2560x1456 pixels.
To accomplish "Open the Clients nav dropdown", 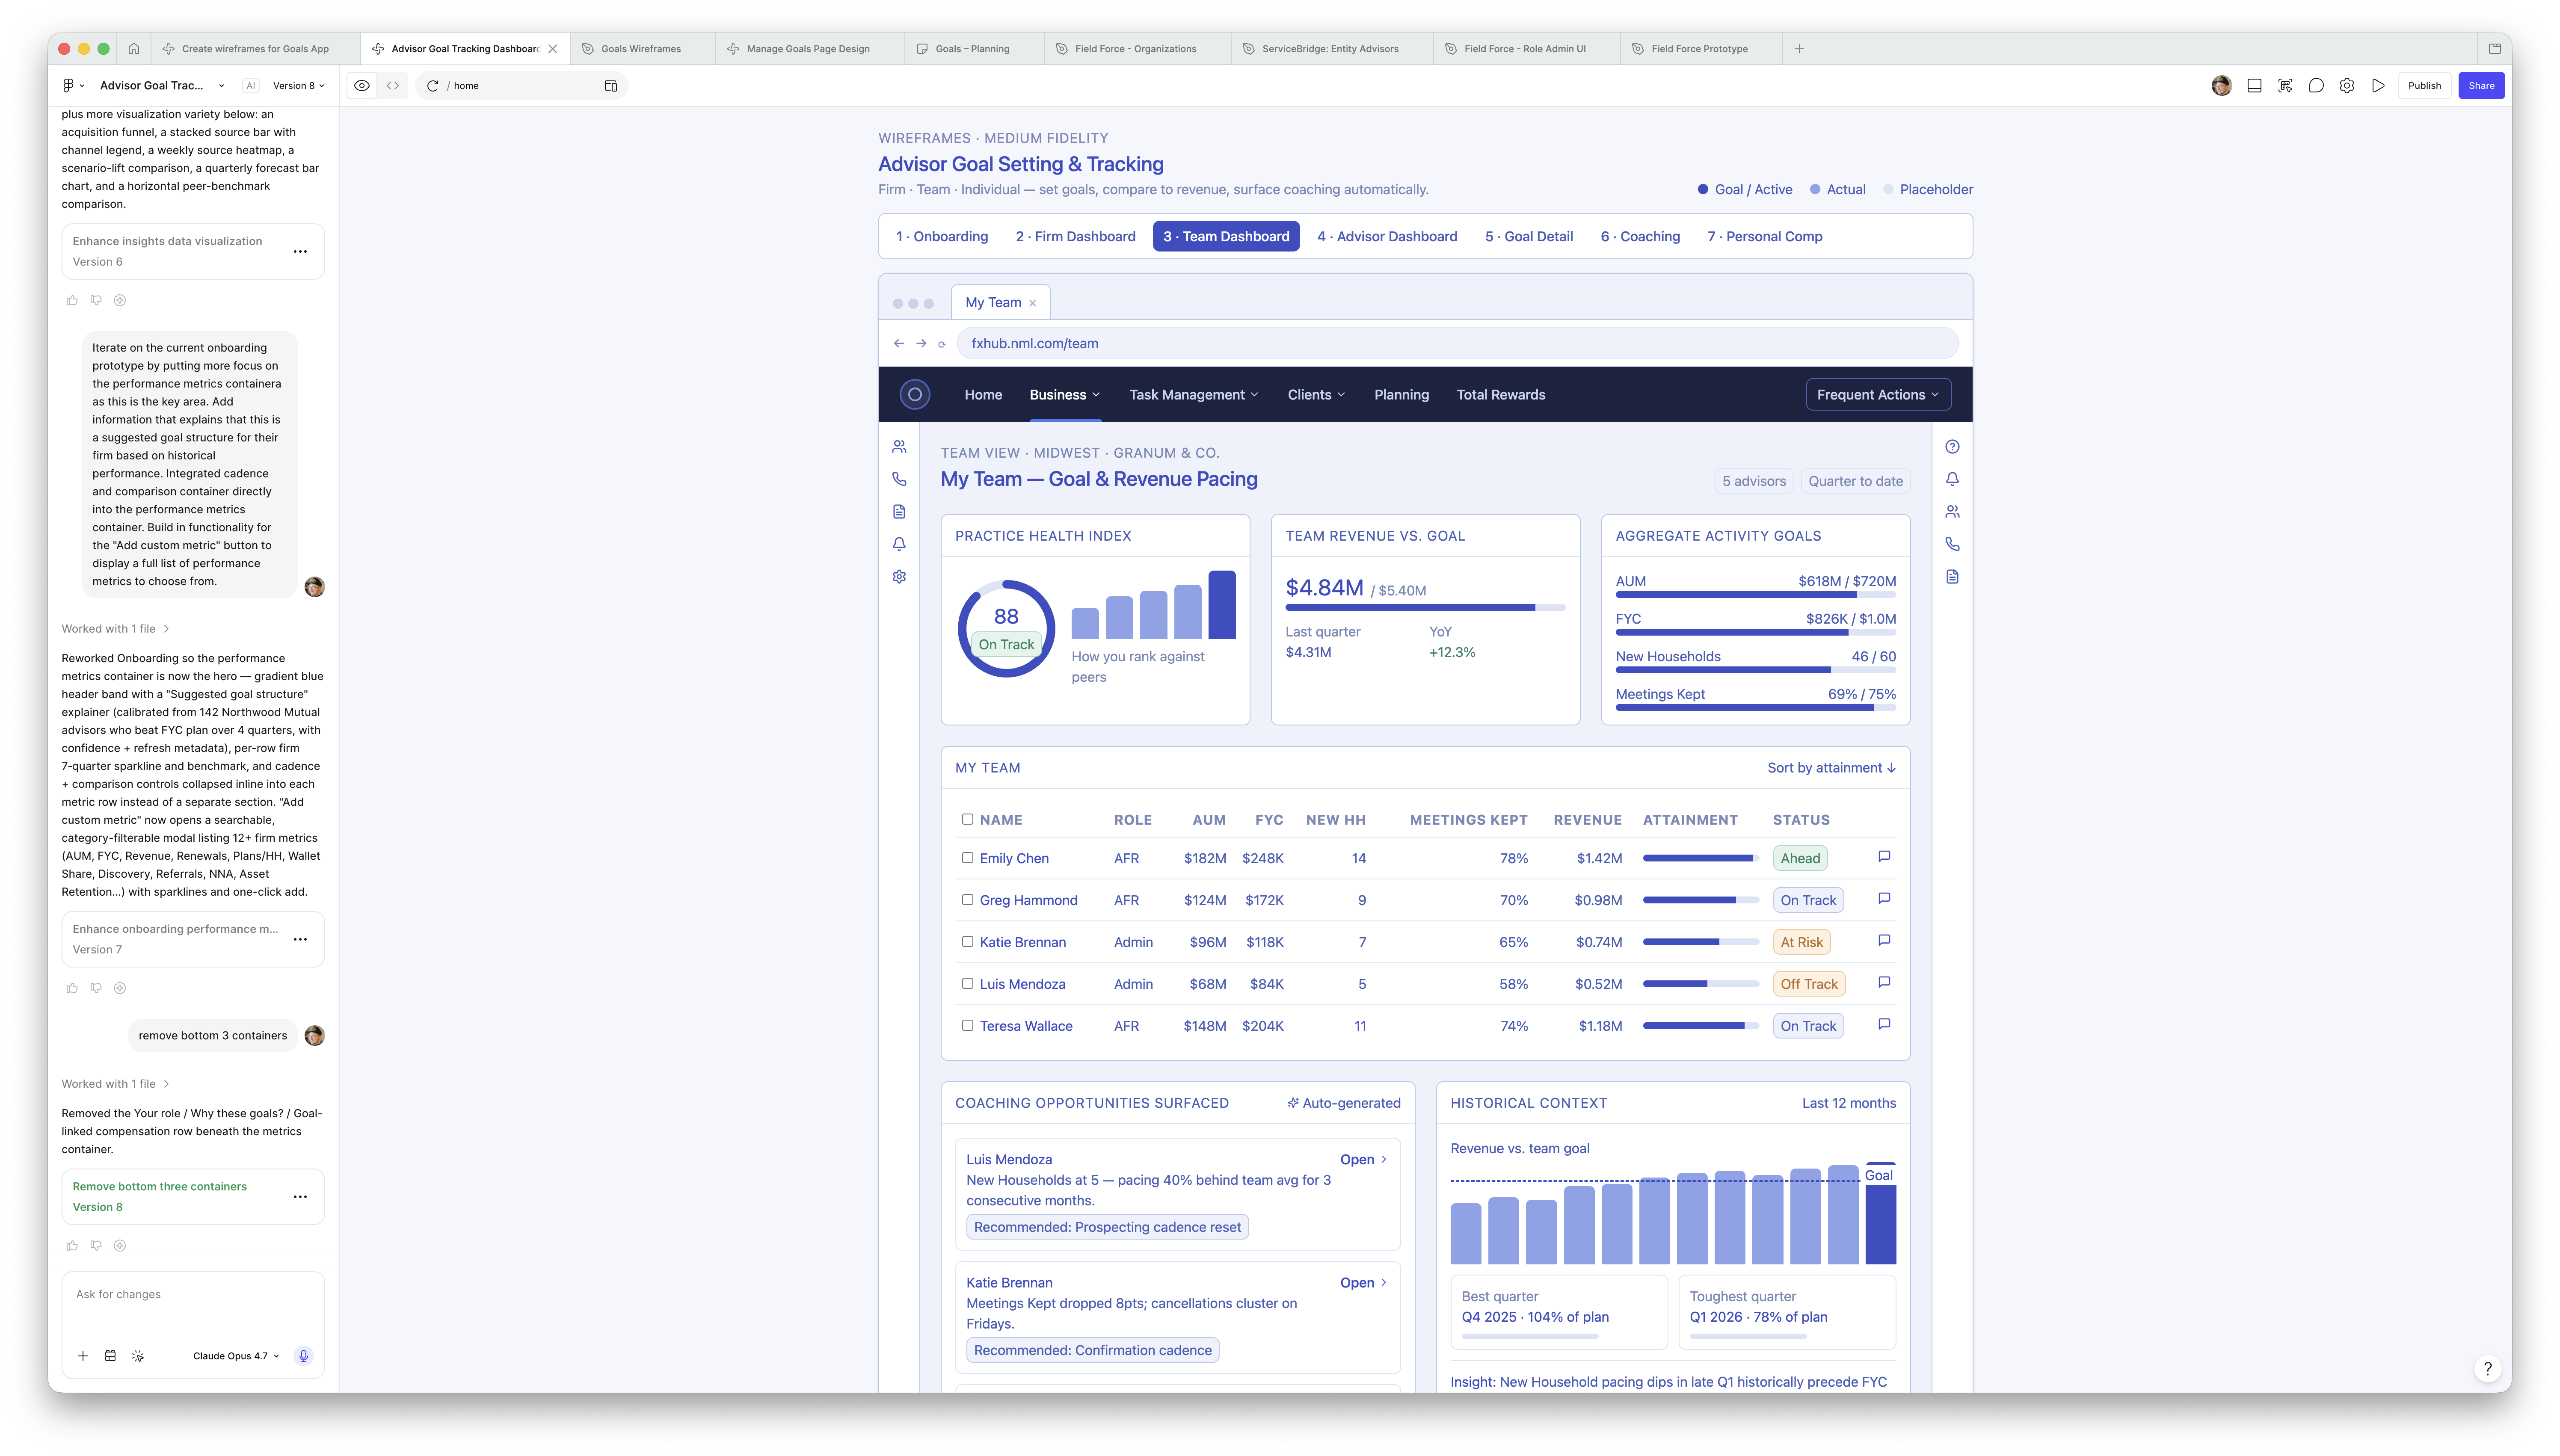I will coord(1317,394).
